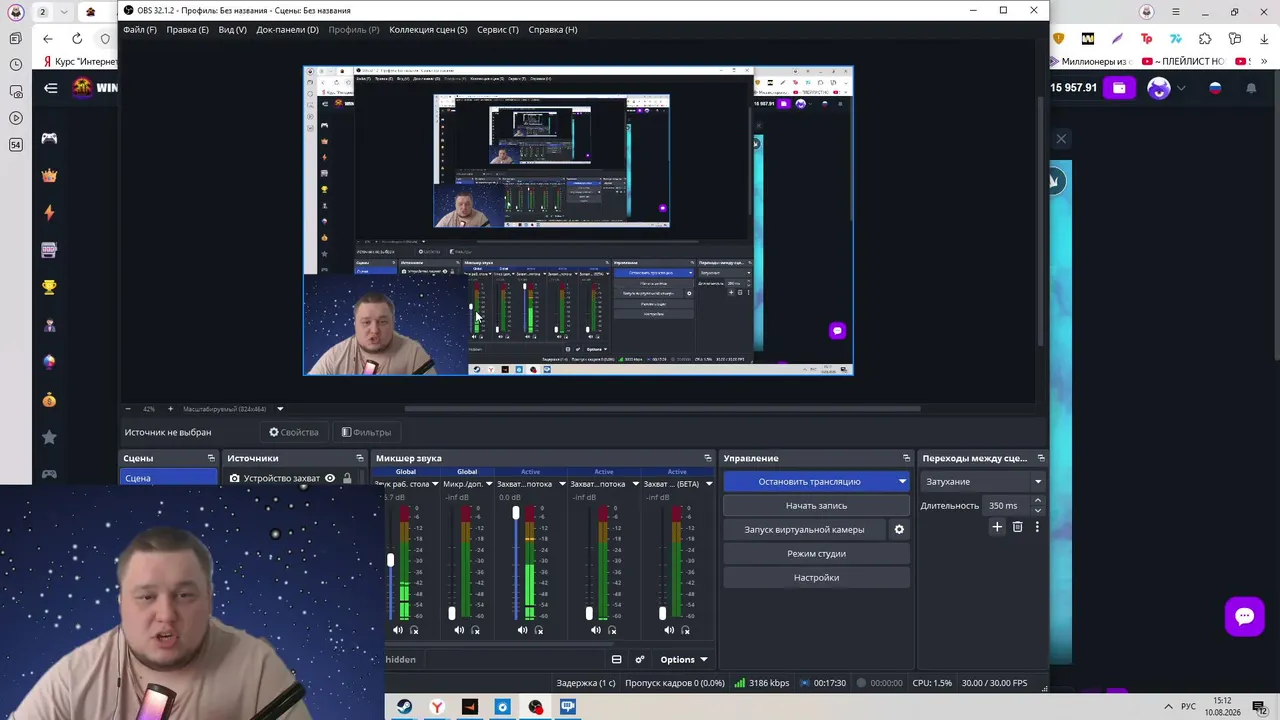
Task: Open the Вид (V) menu
Action: (232, 30)
